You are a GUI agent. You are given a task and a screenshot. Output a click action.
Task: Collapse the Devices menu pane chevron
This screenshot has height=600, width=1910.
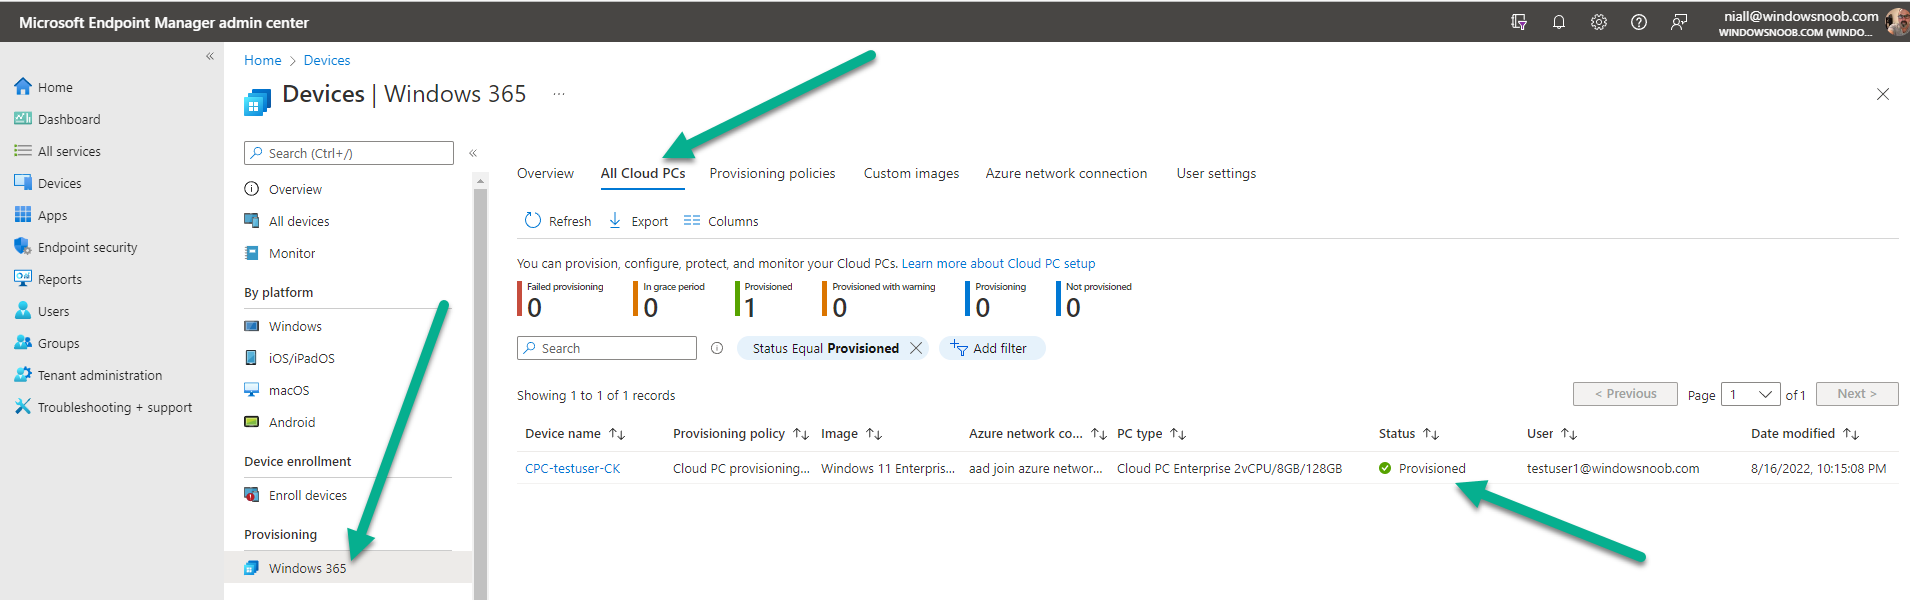[x=473, y=153]
